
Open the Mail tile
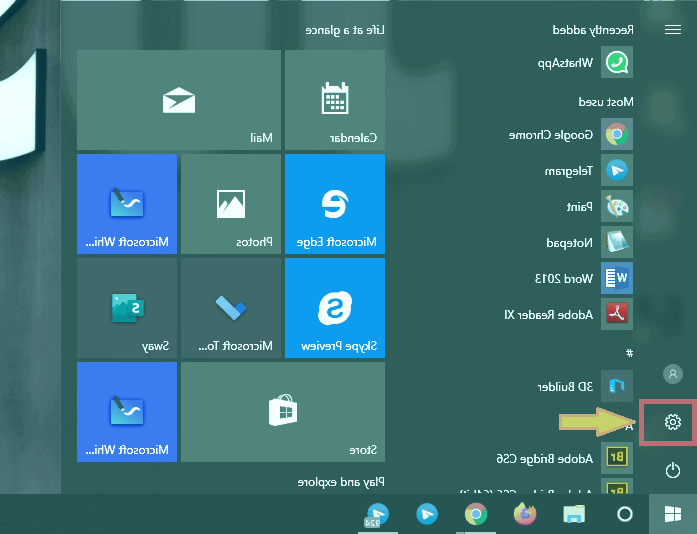coord(179,100)
